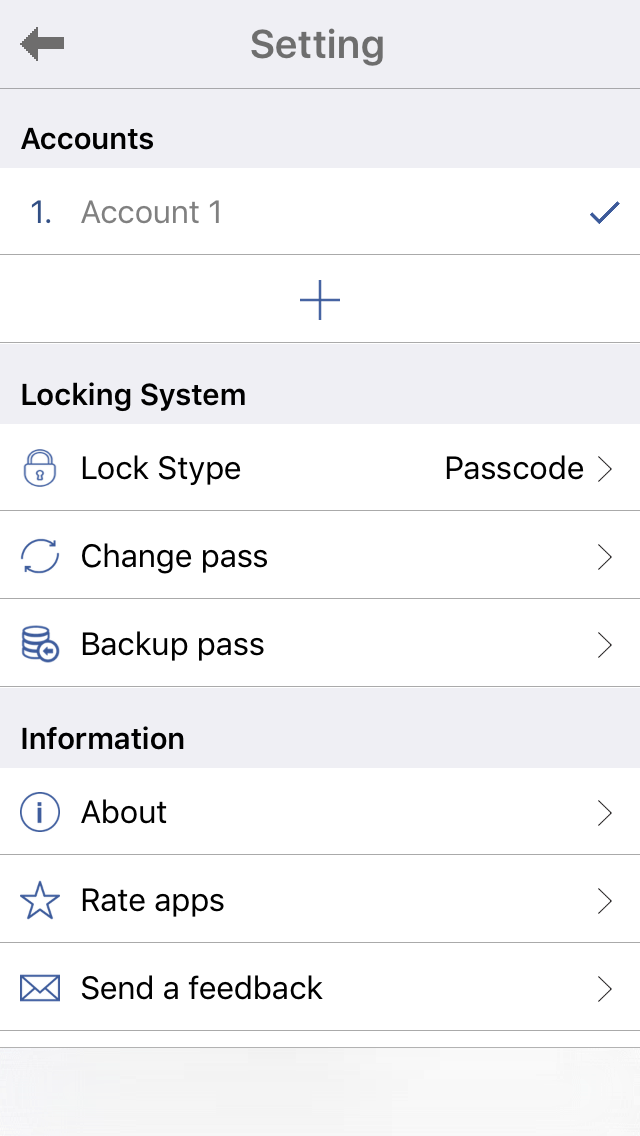Tap the back arrow icon
The width and height of the screenshot is (640, 1136).
point(42,44)
